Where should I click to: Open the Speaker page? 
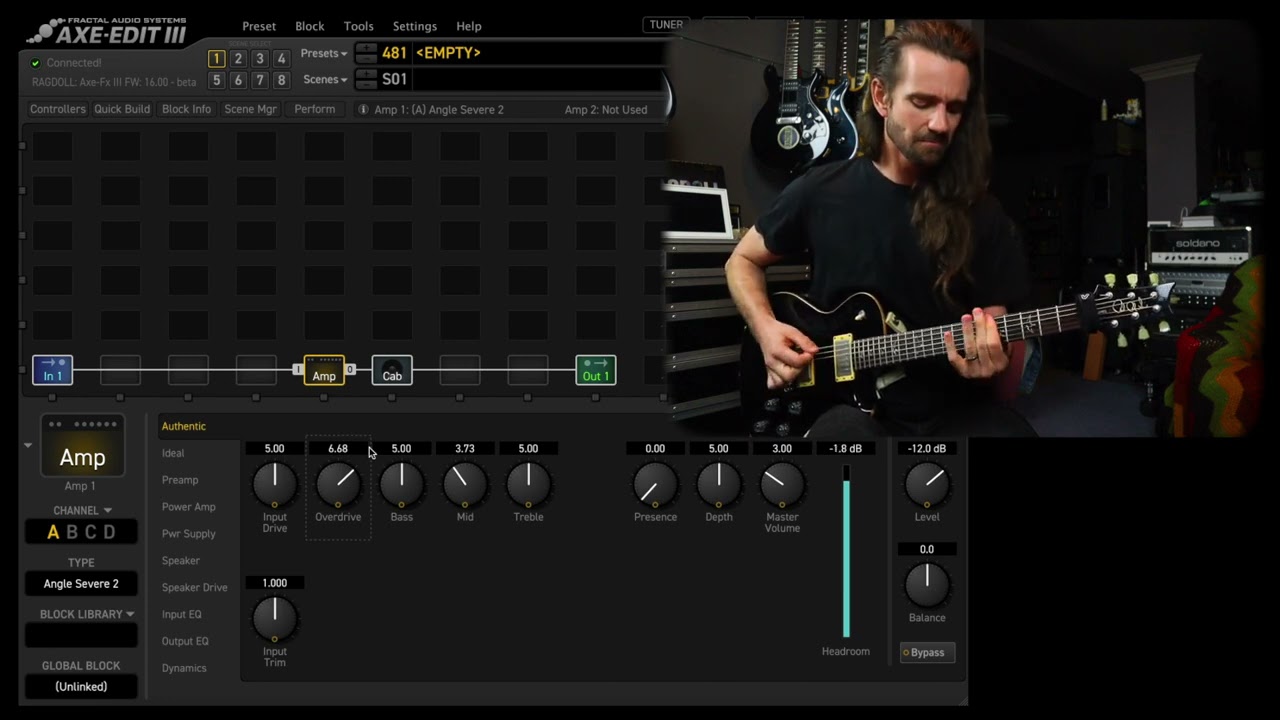pos(181,561)
